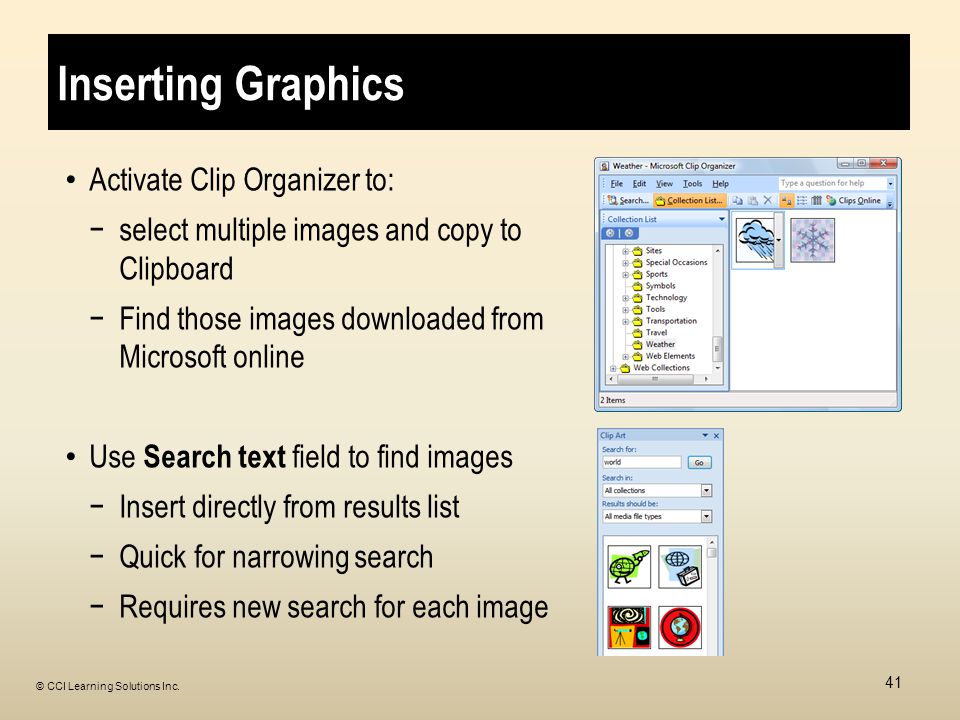Expand the Web Elements collection folder
The width and height of the screenshot is (960, 720).
[626, 356]
